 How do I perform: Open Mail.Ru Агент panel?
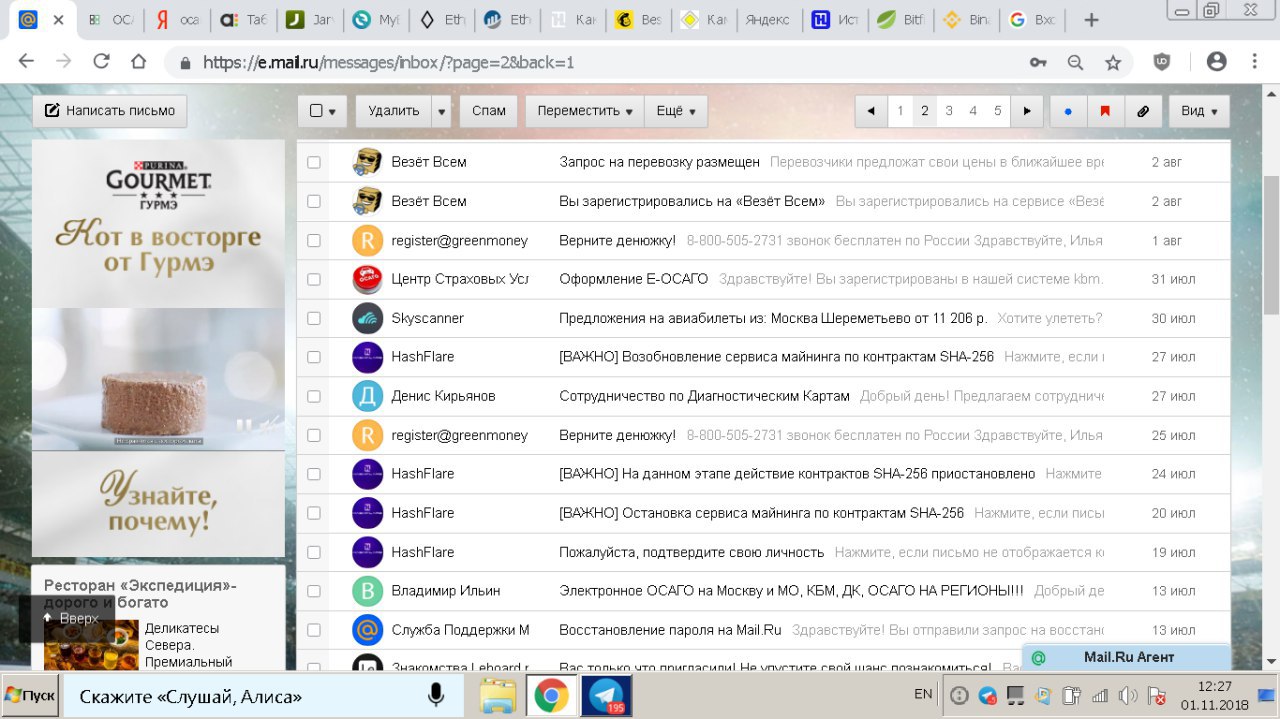[x=1126, y=658]
